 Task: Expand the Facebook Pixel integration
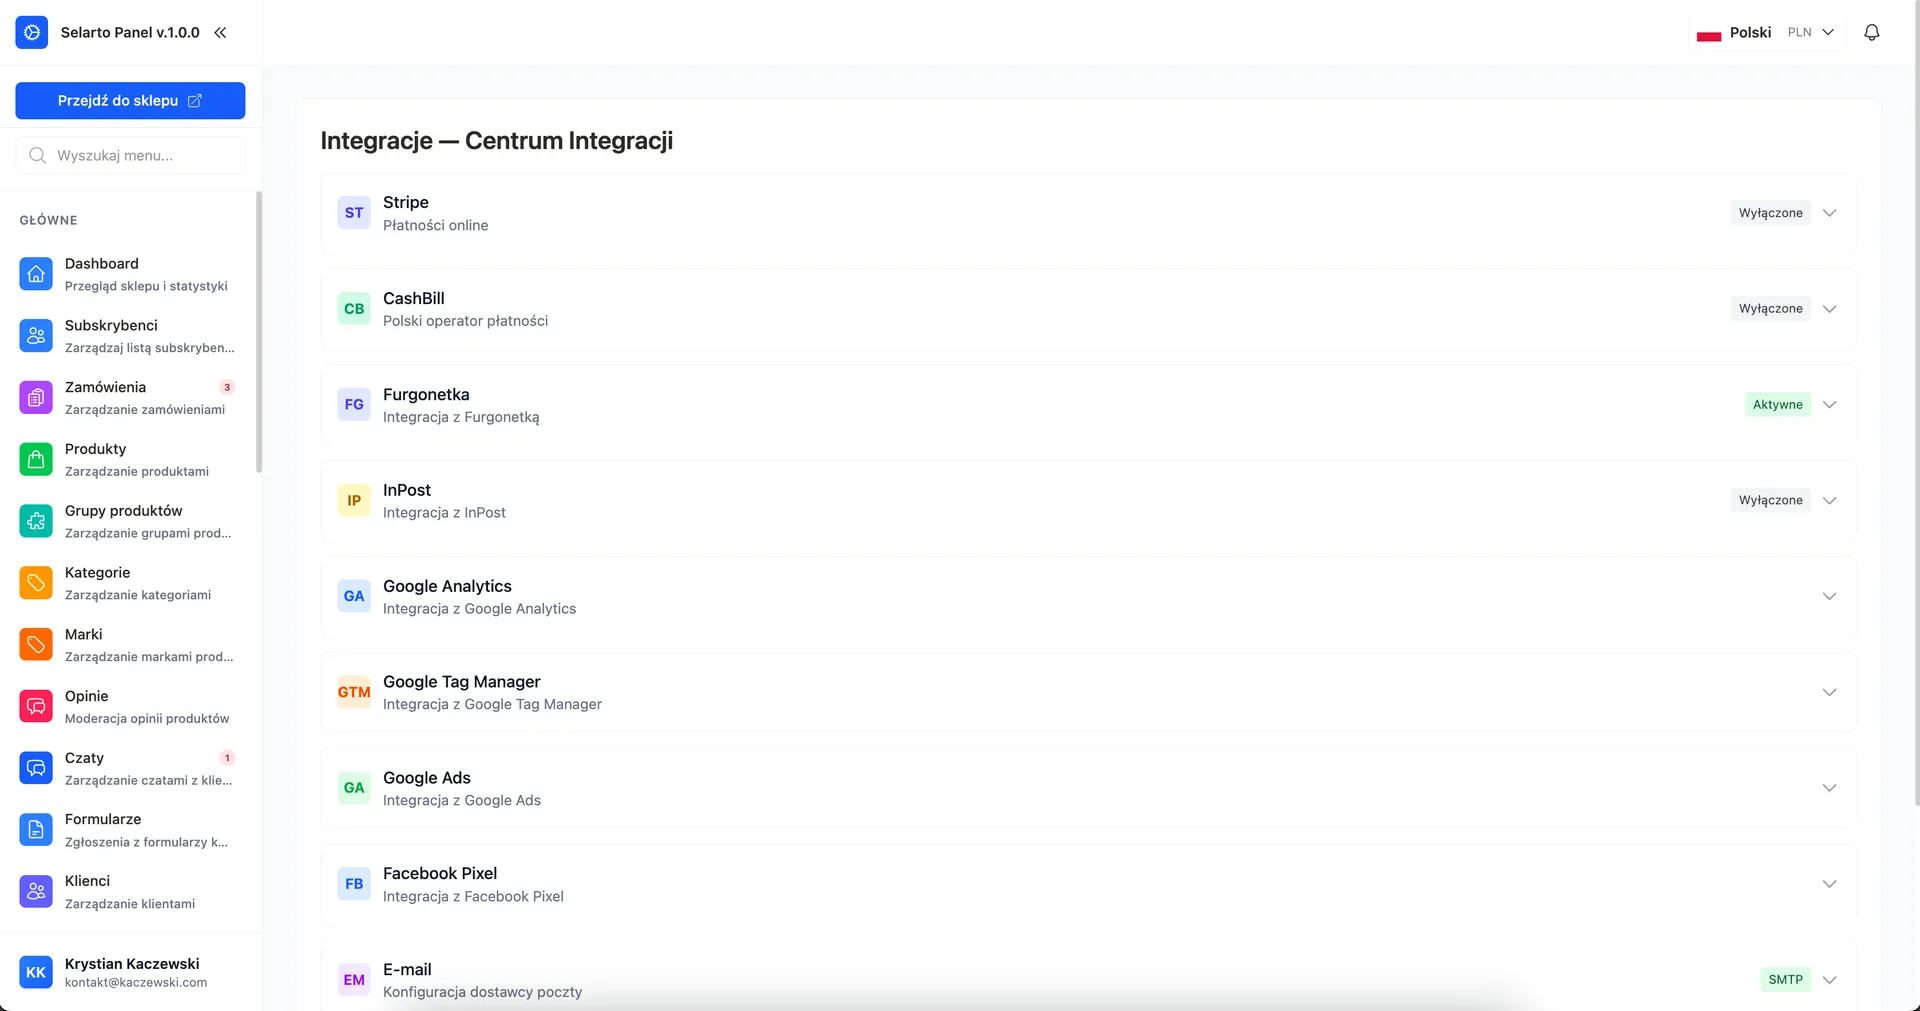click(x=1829, y=884)
